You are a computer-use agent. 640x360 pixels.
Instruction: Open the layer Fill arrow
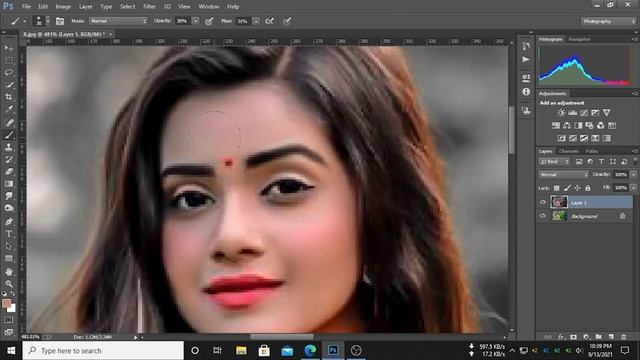click(633, 188)
